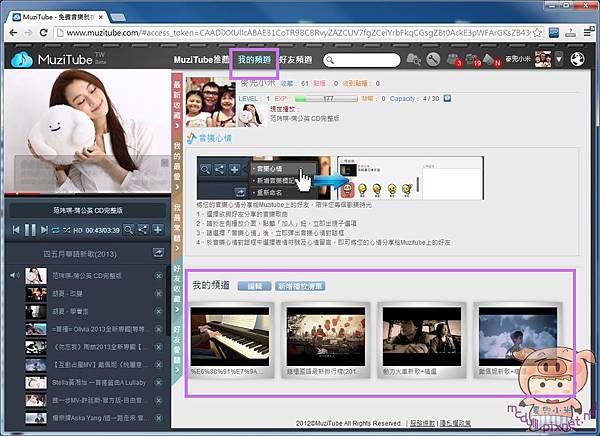Viewport: 600px width, 436px height.
Task: Open friend notifications with badge 3
Action: coord(454,60)
